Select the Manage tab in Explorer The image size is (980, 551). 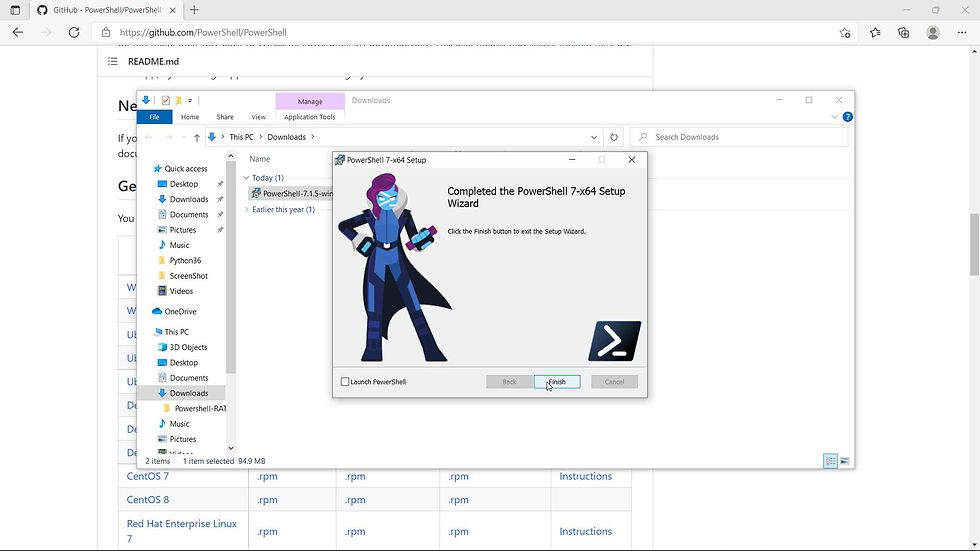[310, 101]
